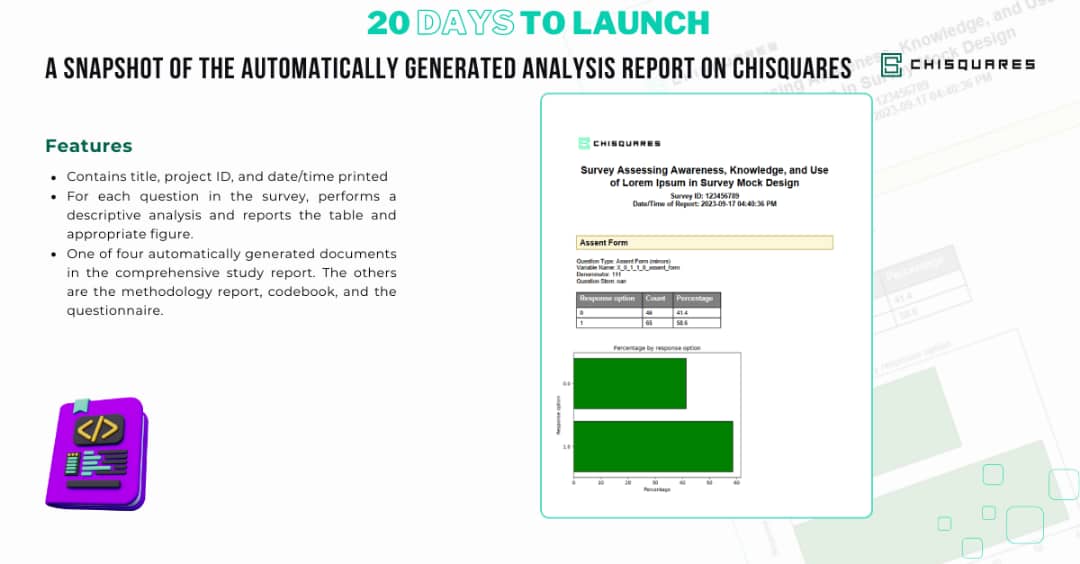1080x564 pixels.
Task: Click the 'Features' heading
Action: click(x=89, y=146)
